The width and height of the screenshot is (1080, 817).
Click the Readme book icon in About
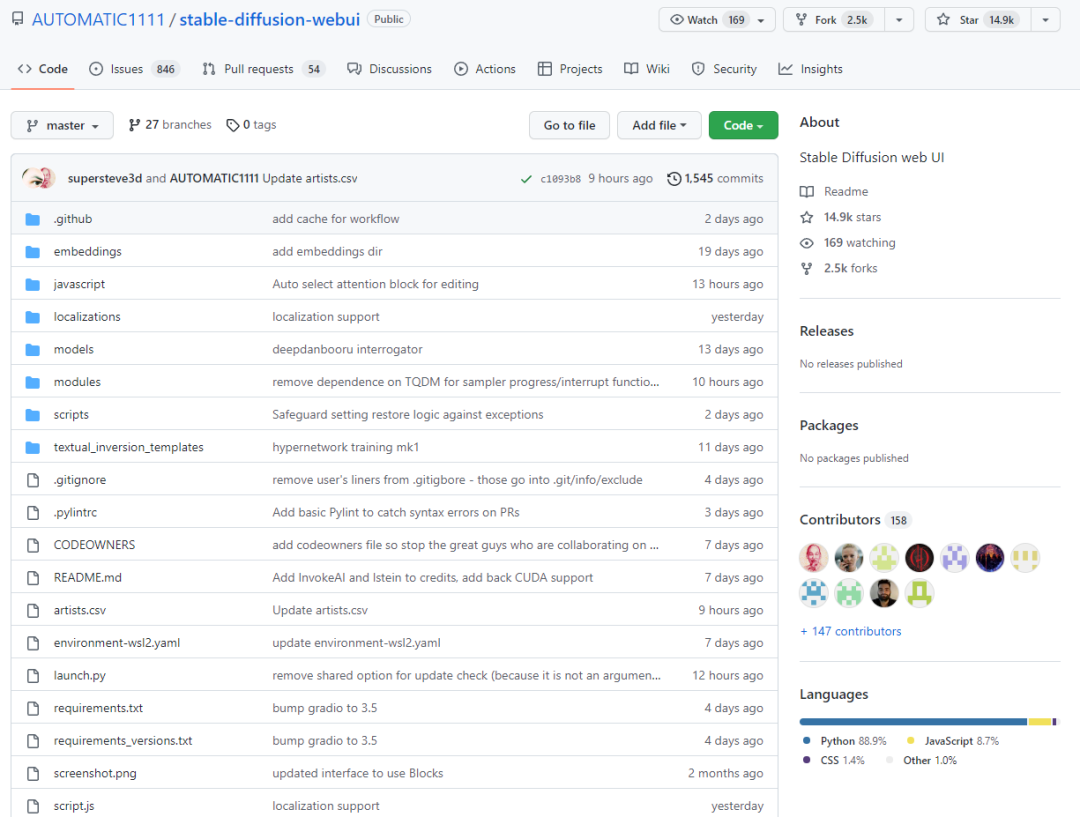(807, 192)
